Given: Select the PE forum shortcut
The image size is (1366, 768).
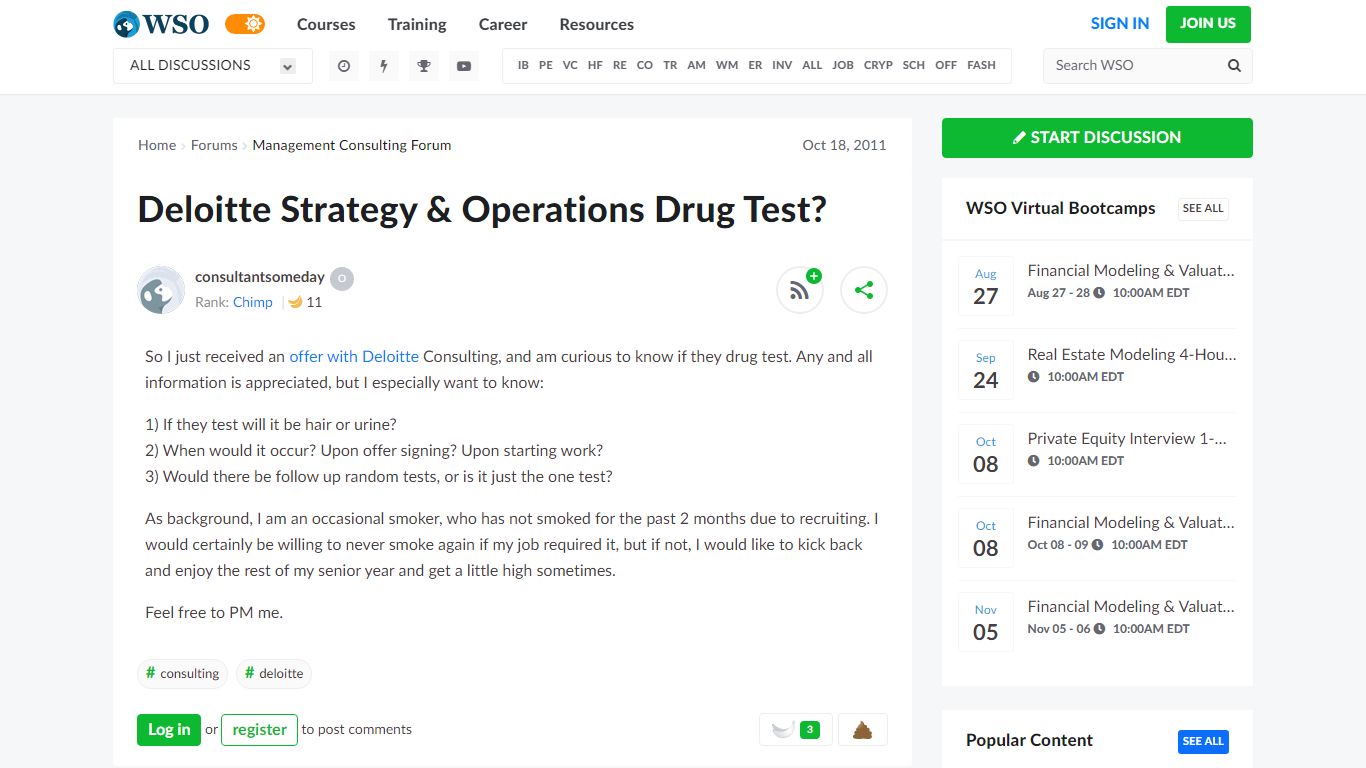Looking at the screenshot, I should click(546, 65).
